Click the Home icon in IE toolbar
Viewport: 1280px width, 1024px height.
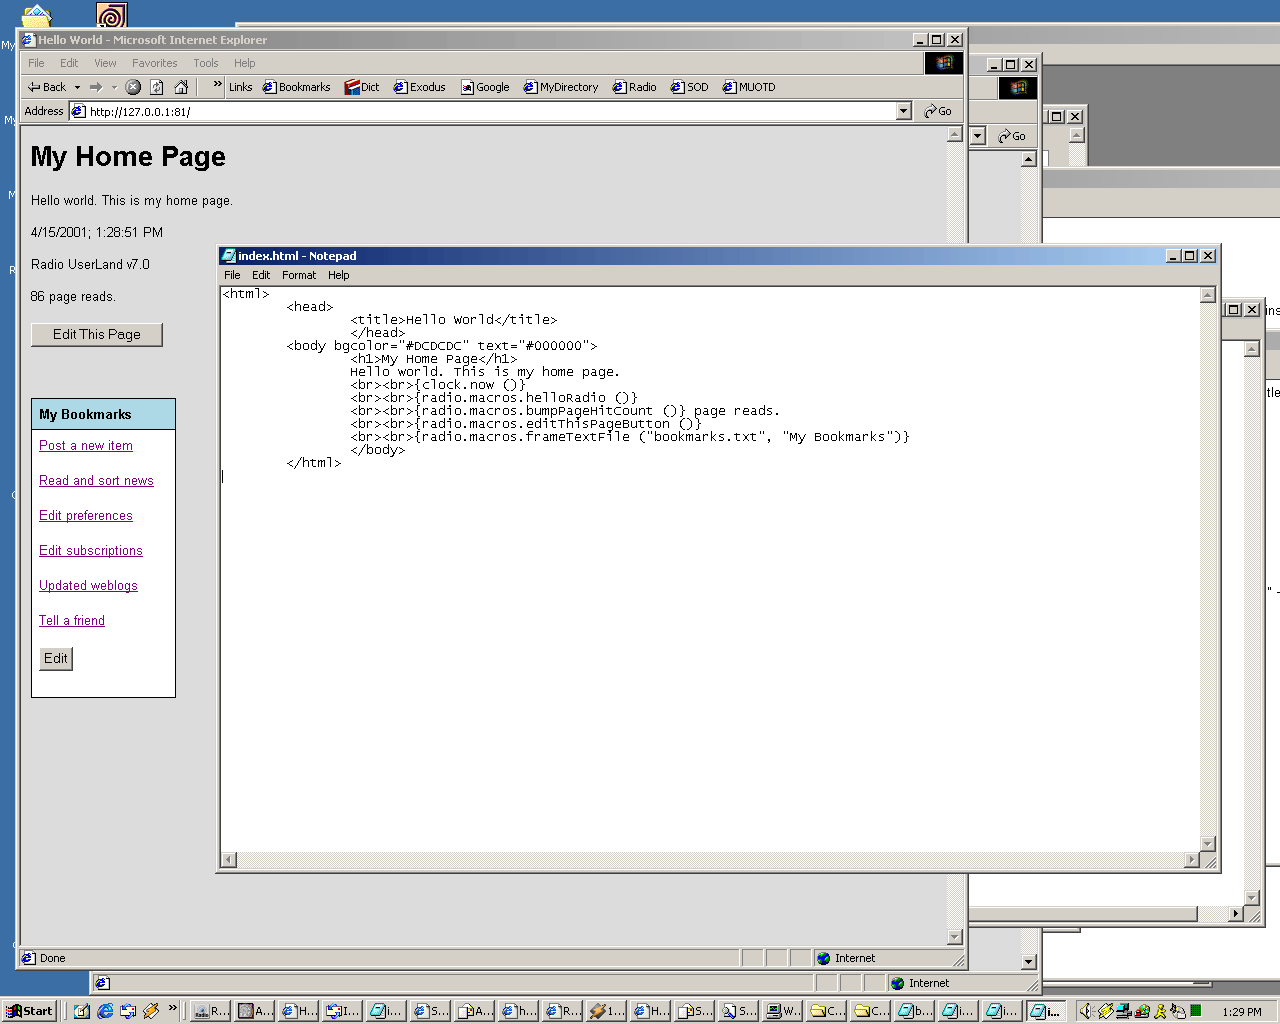pos(181,87)
